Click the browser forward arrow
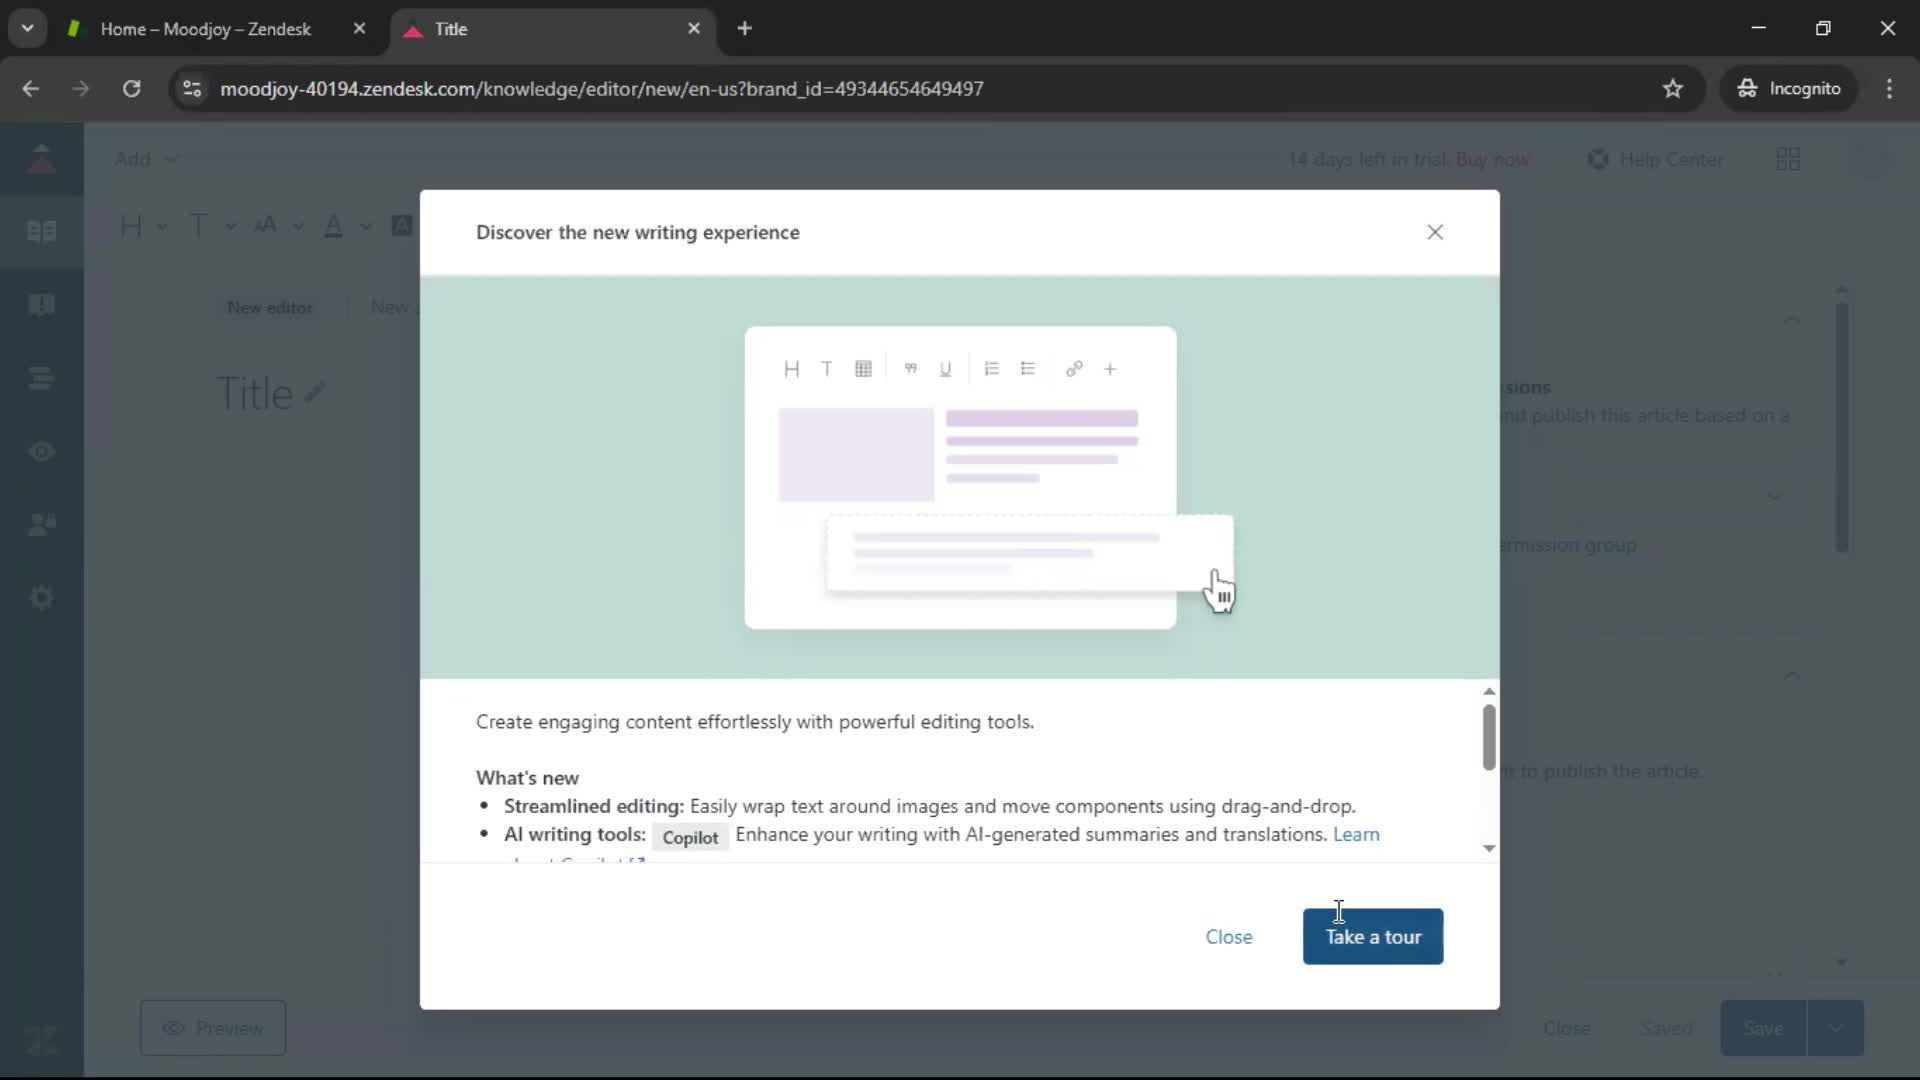 81,89
